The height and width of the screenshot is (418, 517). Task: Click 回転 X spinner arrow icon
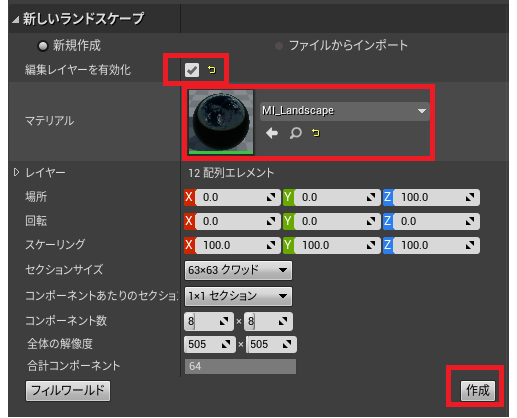click(271, 221)
